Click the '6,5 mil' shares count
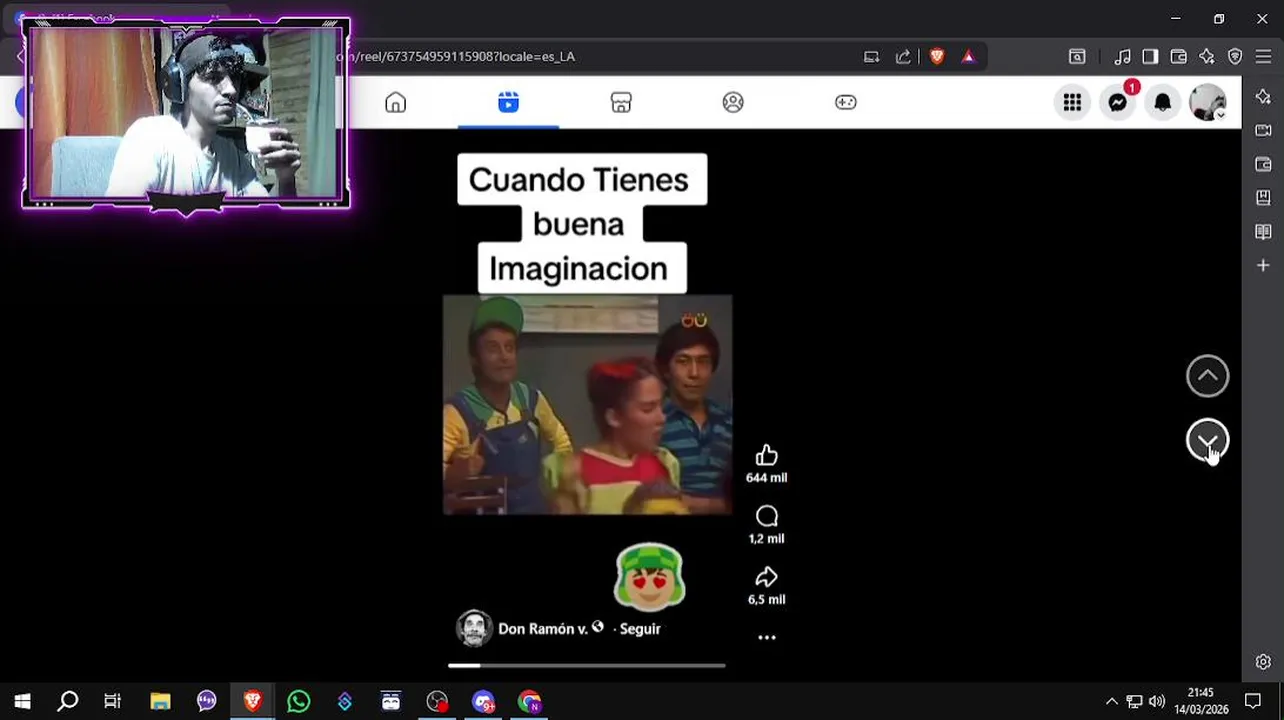 767,600
